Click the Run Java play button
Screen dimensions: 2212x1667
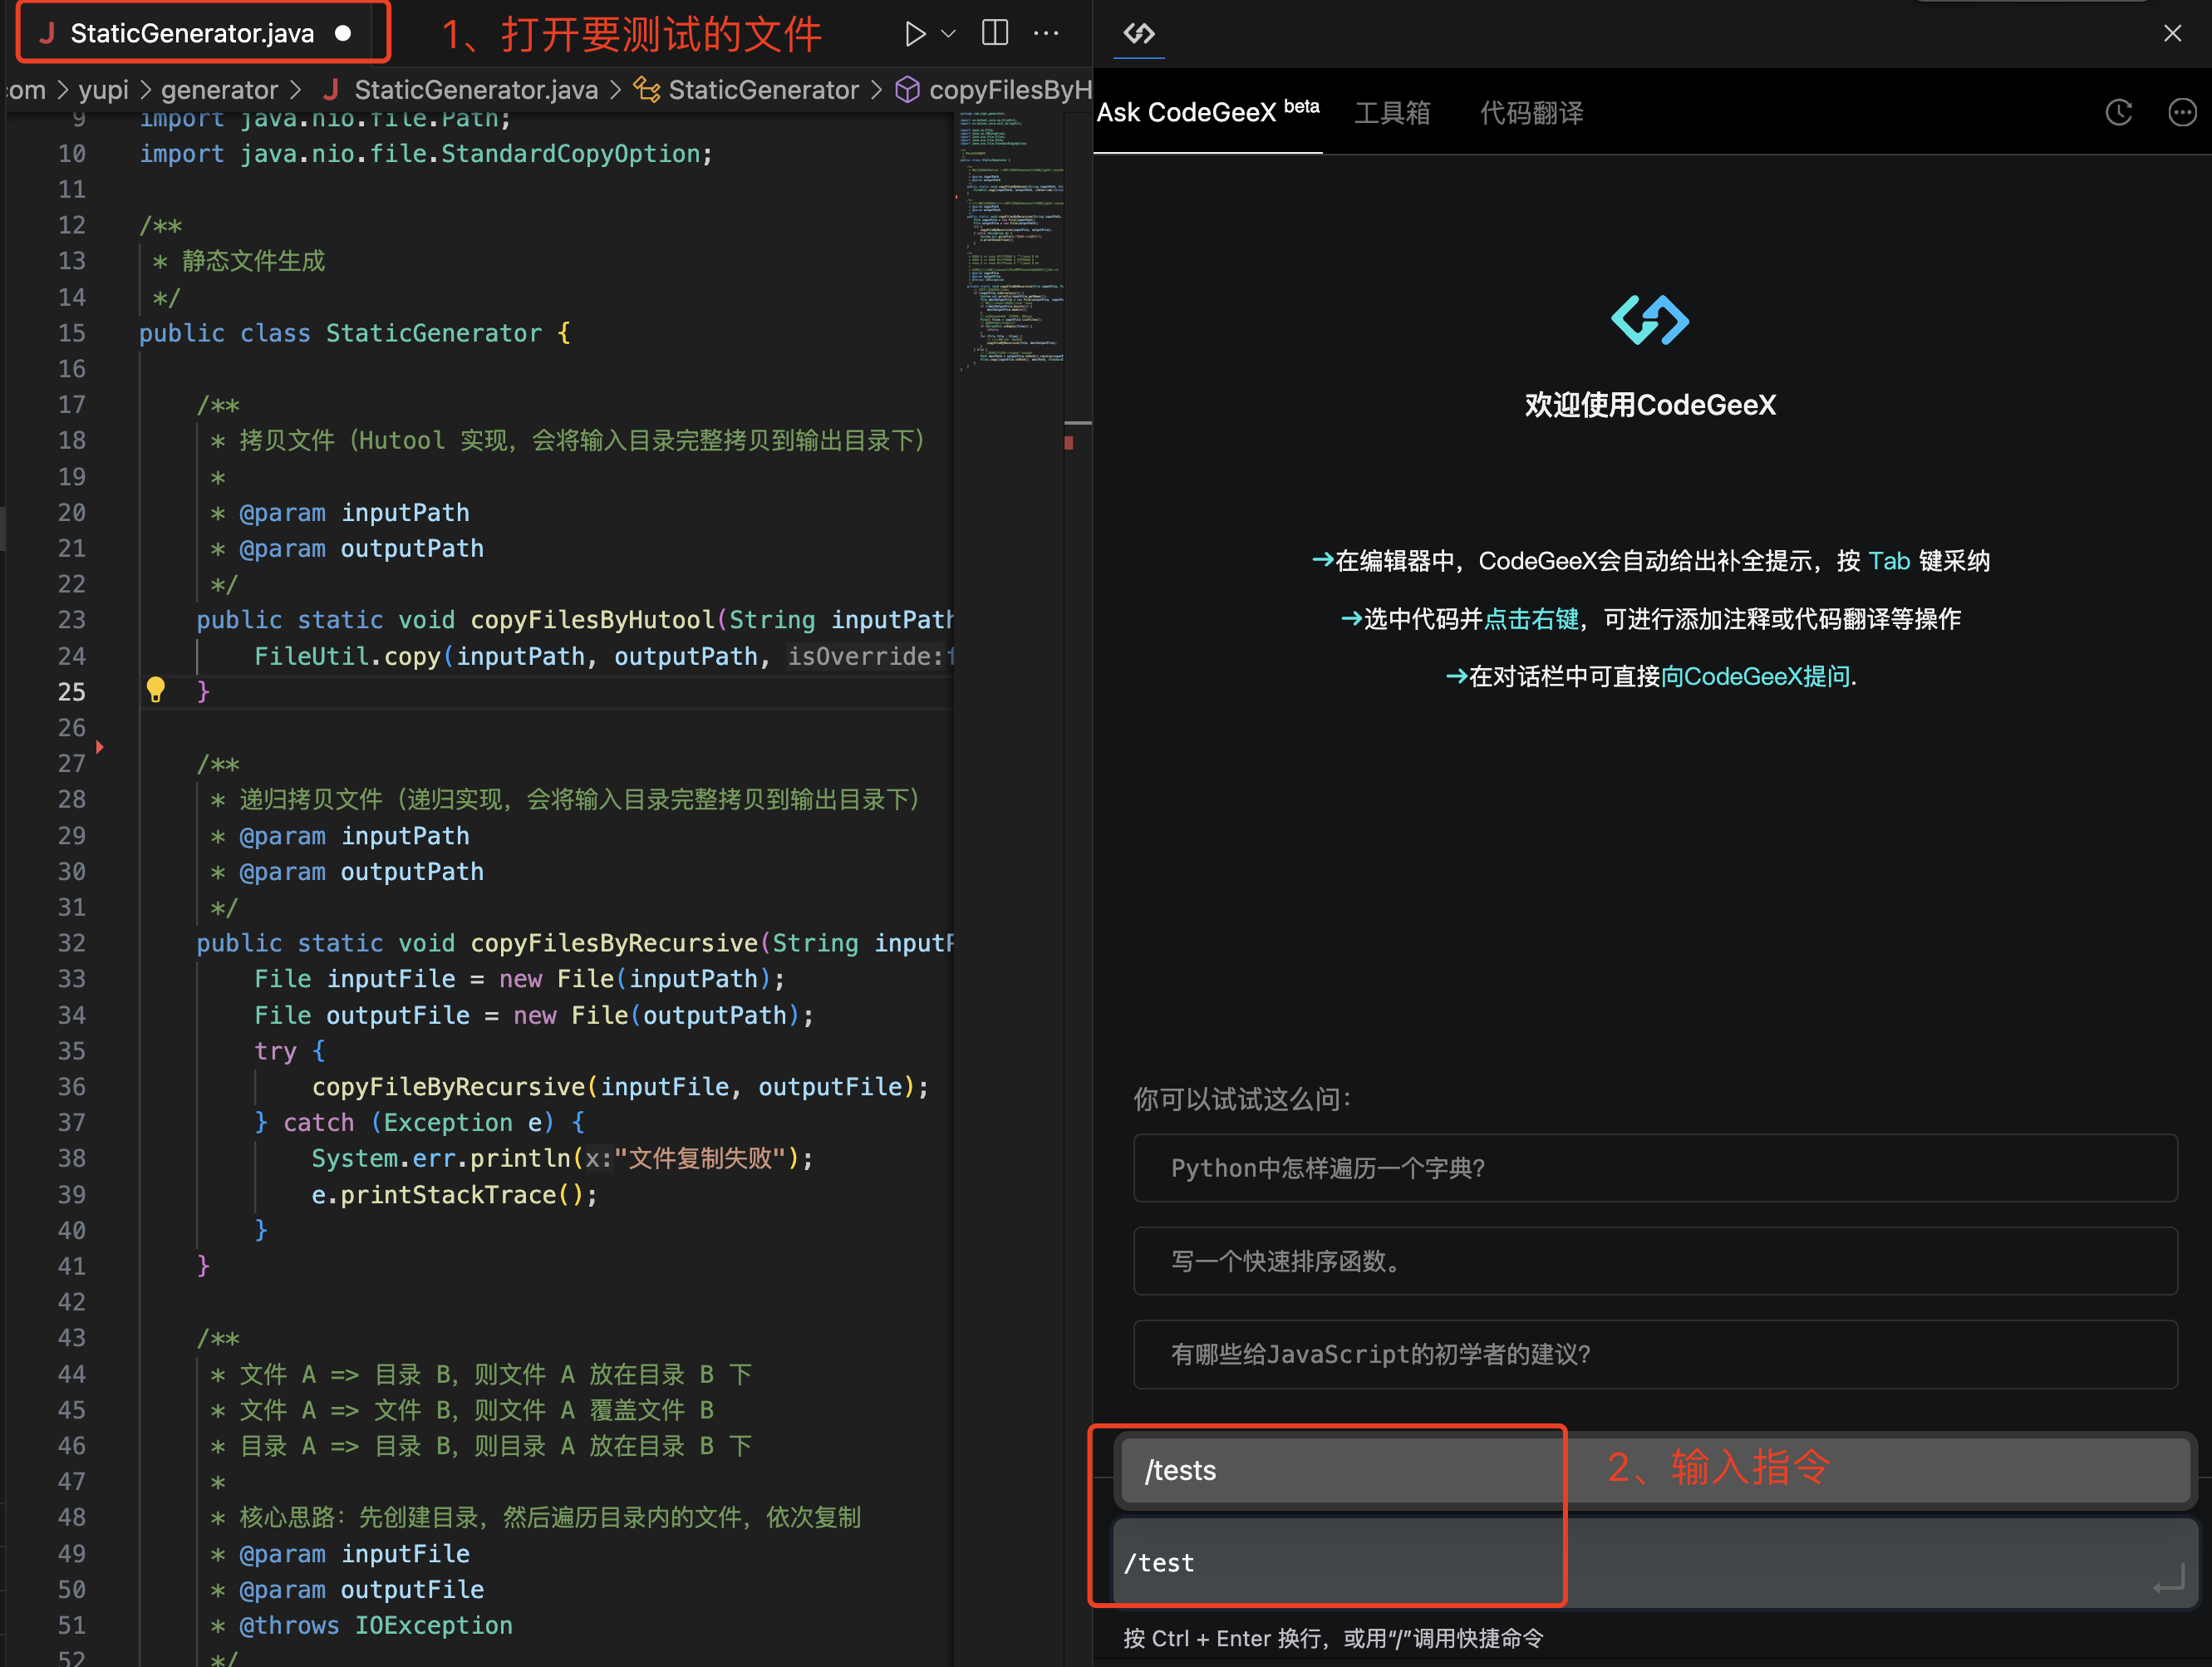[x=914, y=34]
